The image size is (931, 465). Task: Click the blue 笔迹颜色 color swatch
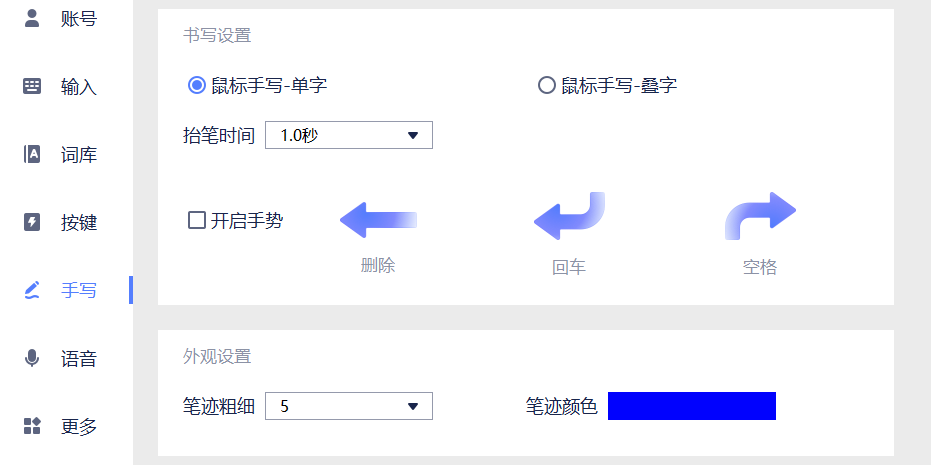(691, 406)
